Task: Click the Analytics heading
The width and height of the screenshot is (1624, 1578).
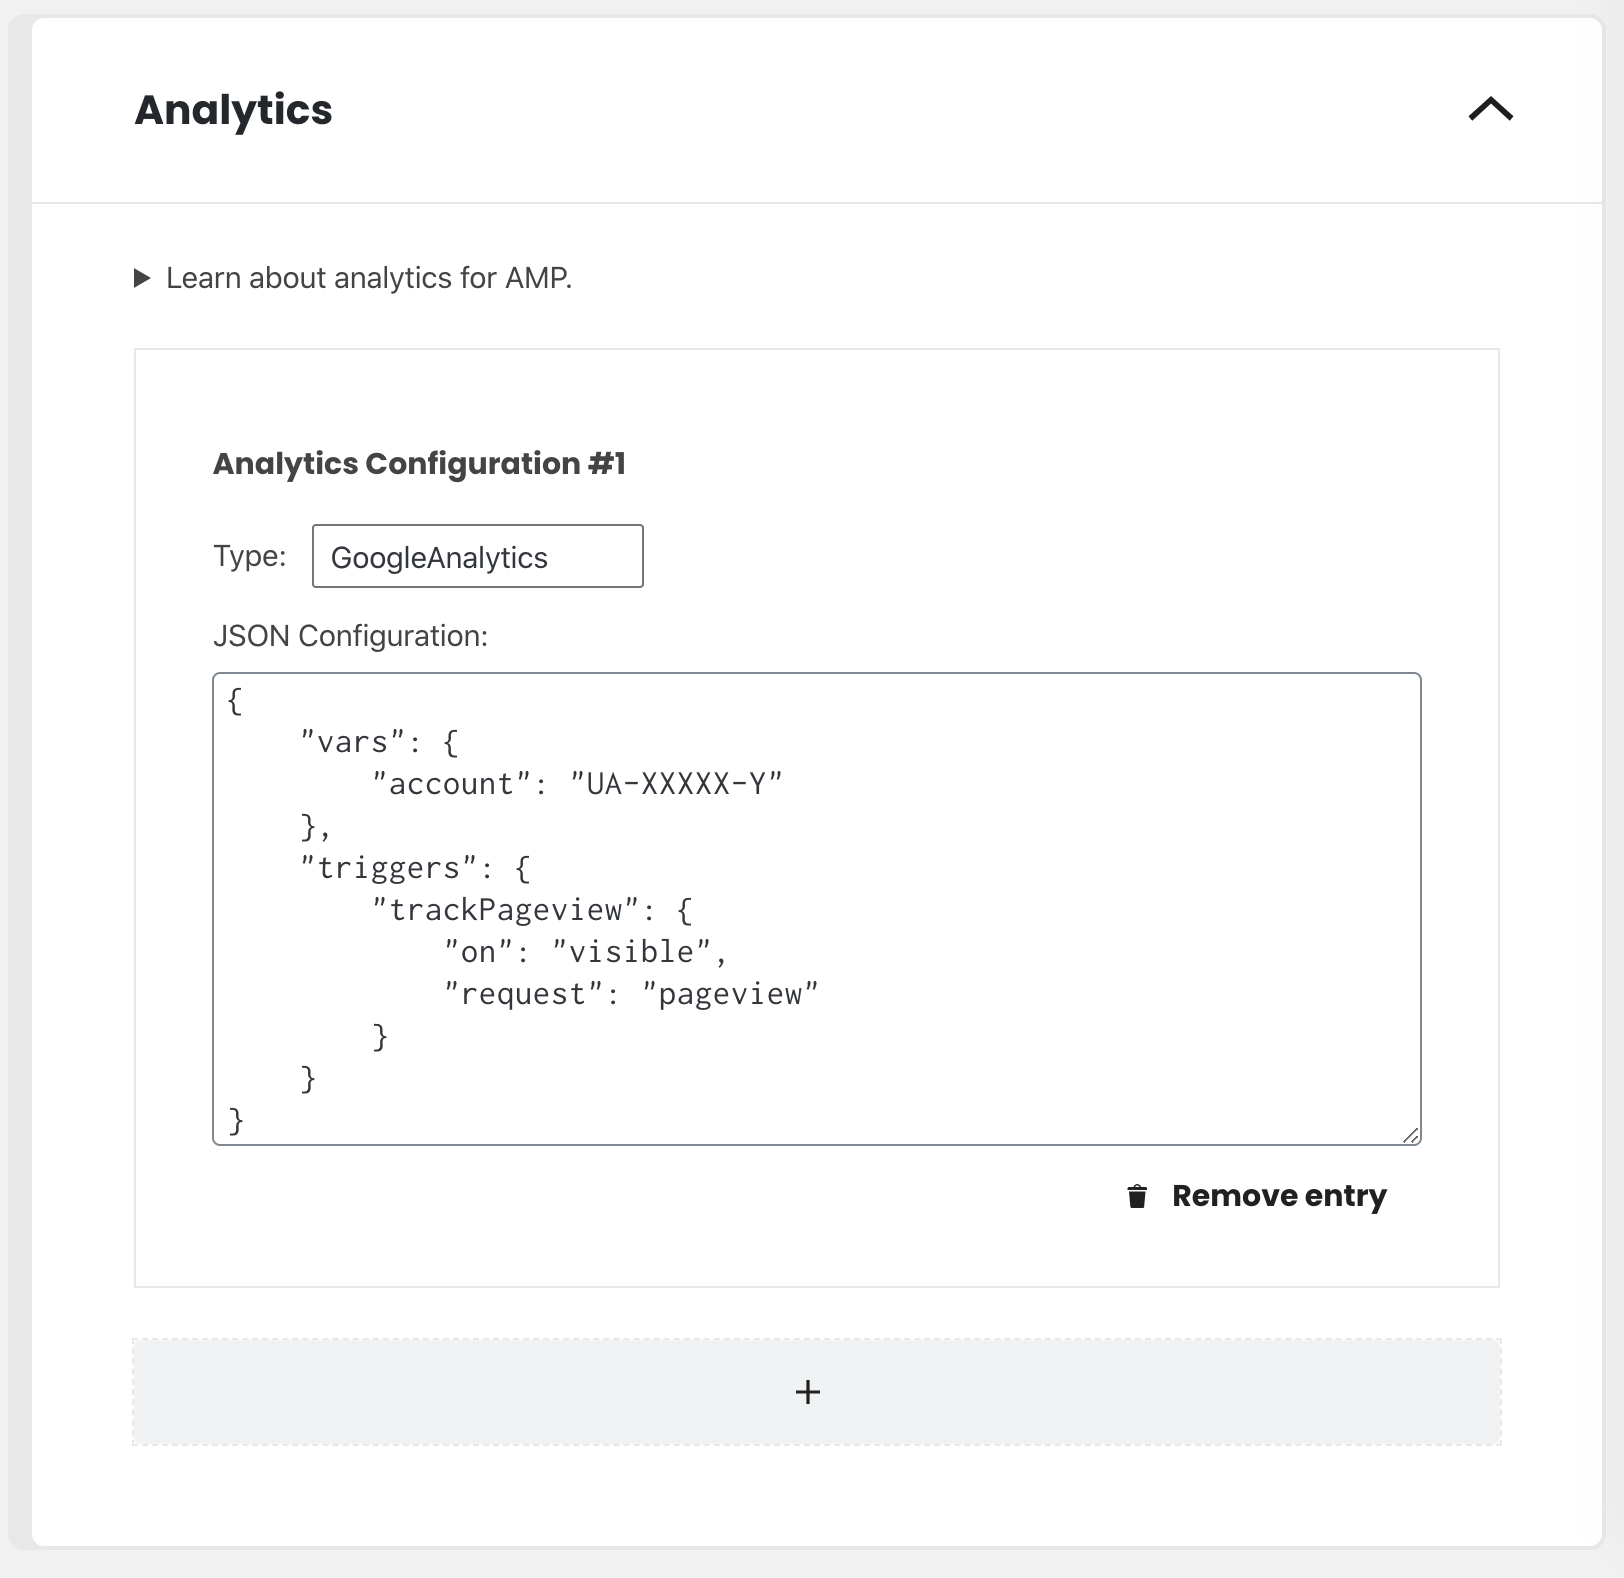Action: (x=233, y=110)
